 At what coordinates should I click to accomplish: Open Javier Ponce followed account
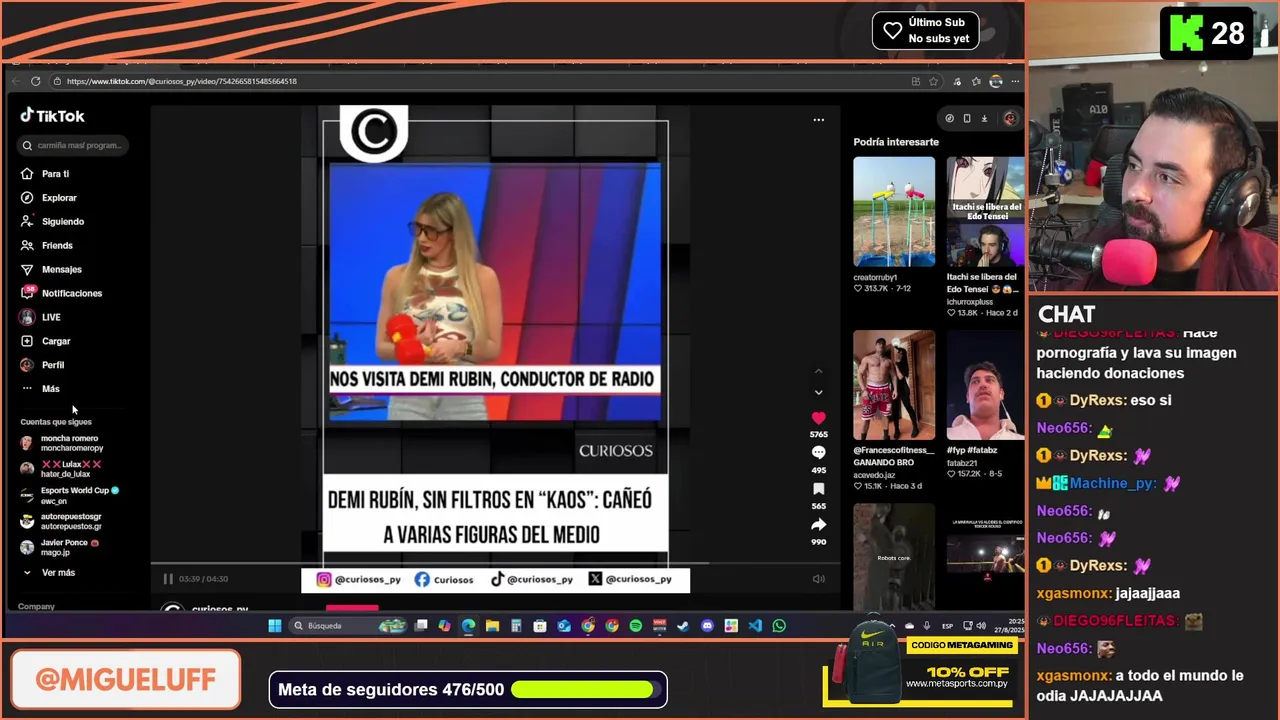[x=60, y=547]
